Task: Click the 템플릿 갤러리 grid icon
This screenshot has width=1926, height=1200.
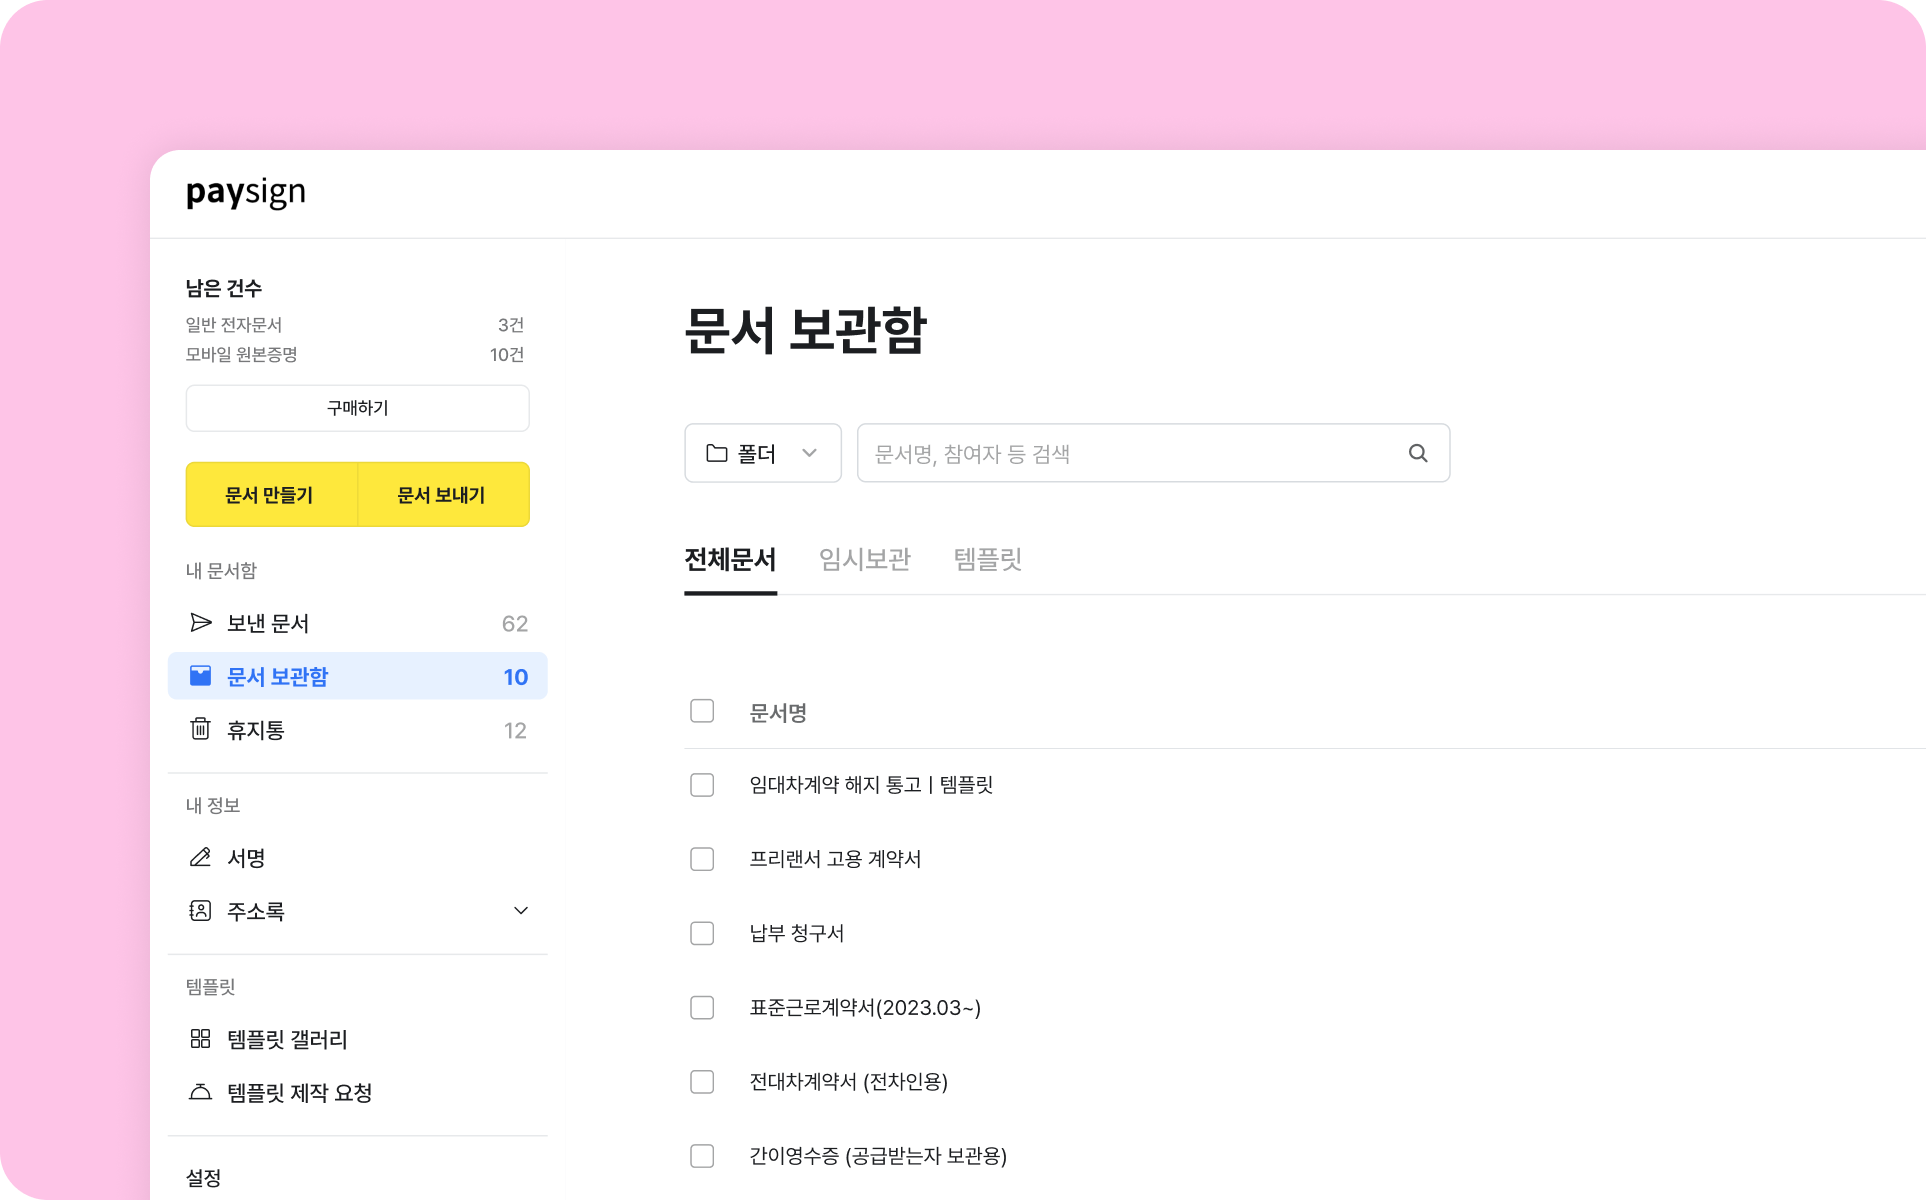Action: pos(200,1039)
